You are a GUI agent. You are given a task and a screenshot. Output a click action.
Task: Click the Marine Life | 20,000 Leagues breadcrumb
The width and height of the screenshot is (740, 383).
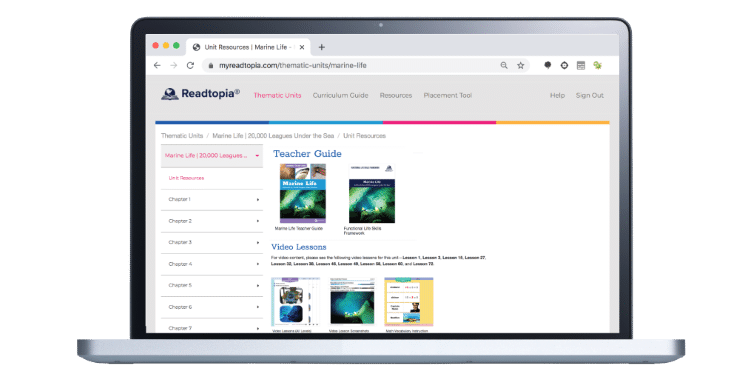273,136
